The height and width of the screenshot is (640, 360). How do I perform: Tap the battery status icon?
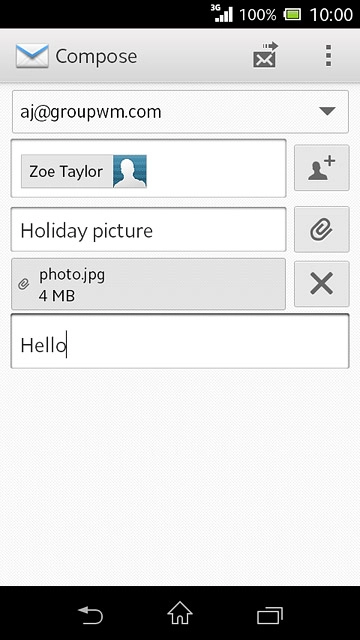[x=292, y=15]
